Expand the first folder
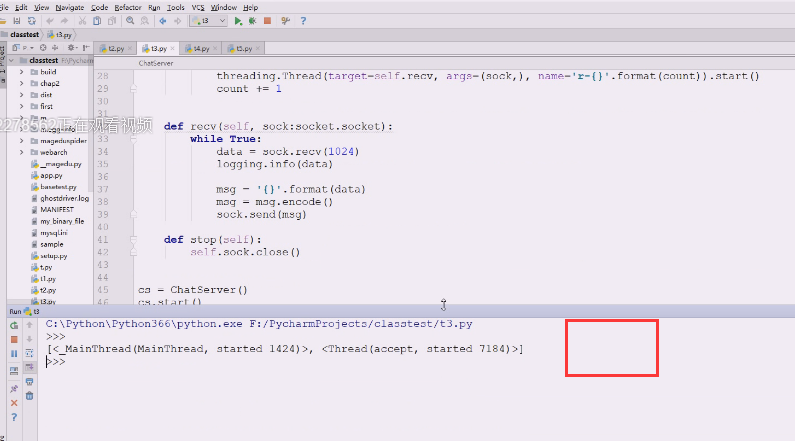This screenshot has height=441, width=795. click(21, 106)
